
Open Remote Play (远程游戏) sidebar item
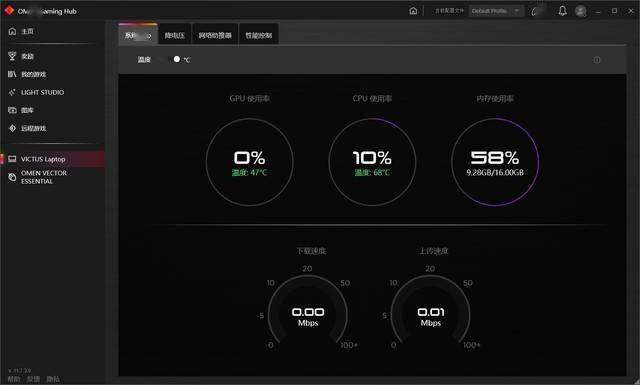pyautogui.click(x=27, y=128)
